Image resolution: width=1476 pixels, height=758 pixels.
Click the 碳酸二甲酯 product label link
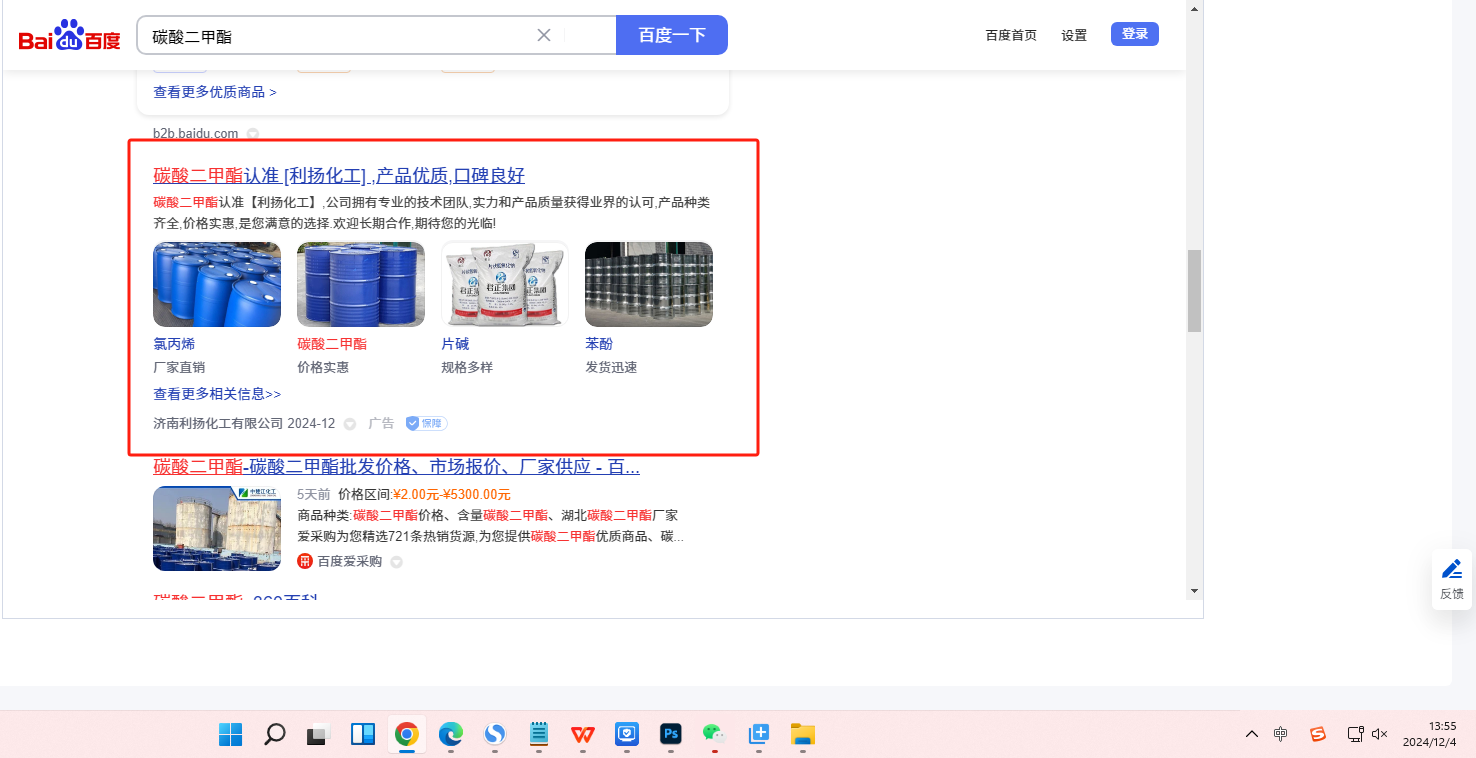pos(332,344)
